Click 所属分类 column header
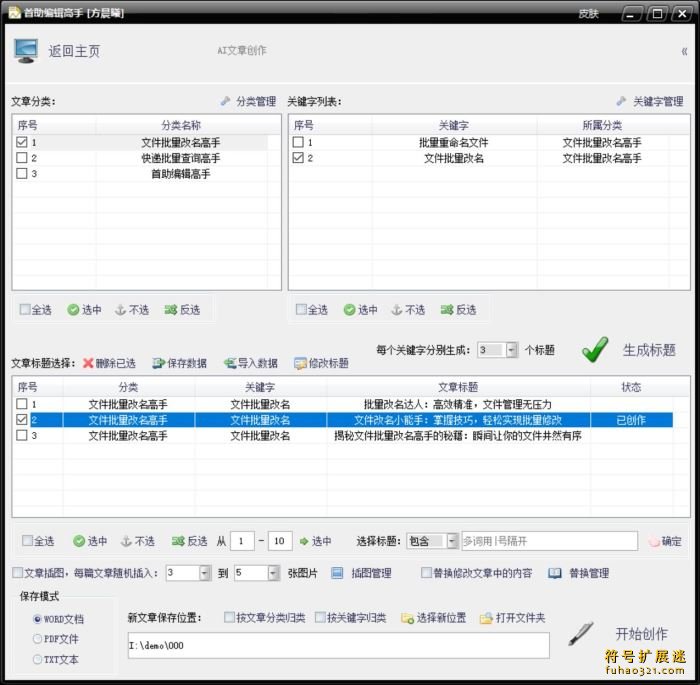Image resolution: width=700 pixels, height=685 pixels. (x=602, y=125)
